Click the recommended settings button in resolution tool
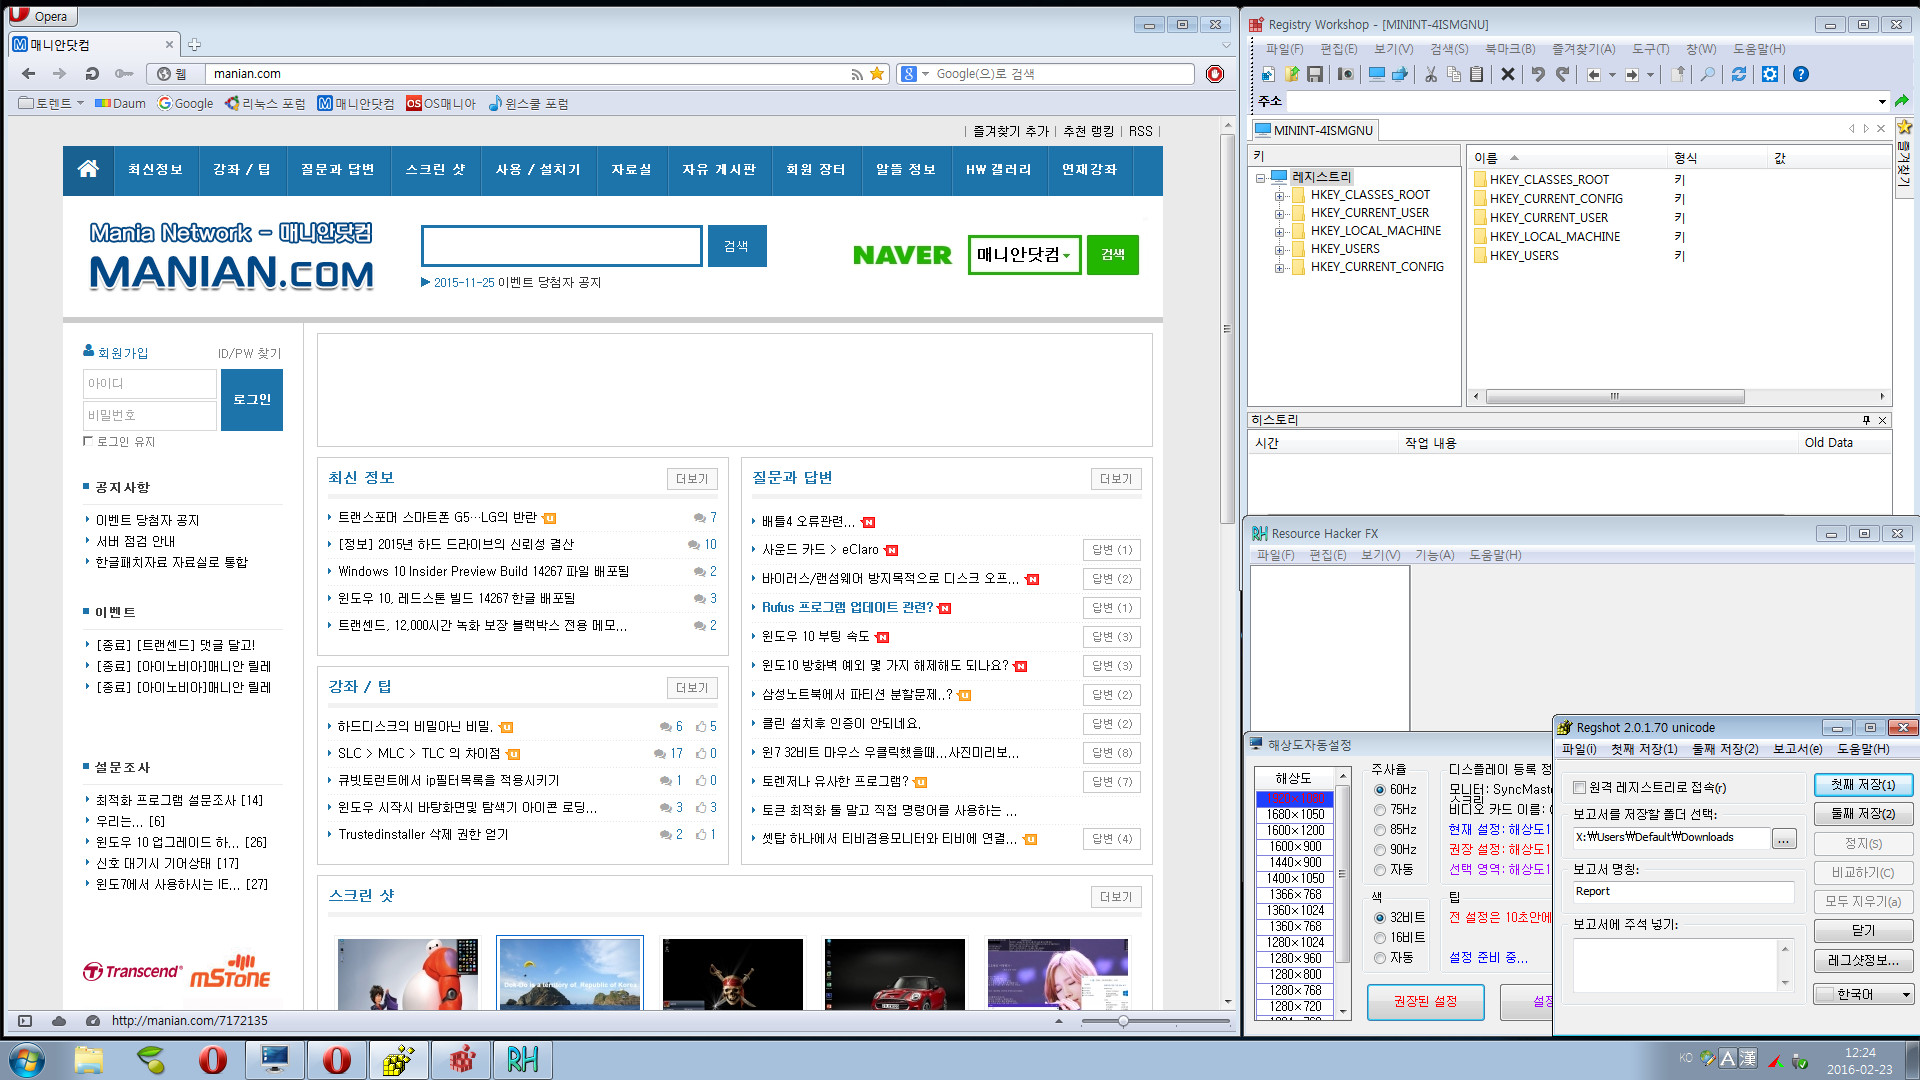Screen dimensions: 1920x1080 (x=1425, y=1001)
